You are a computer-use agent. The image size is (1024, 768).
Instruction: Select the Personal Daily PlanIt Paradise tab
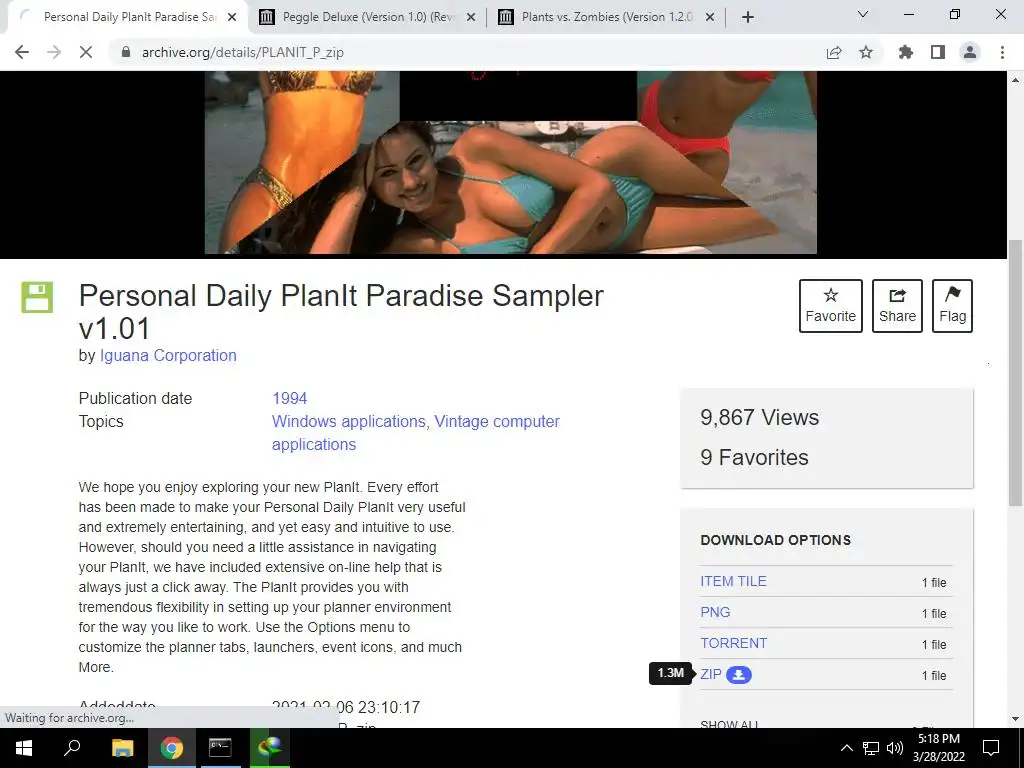click(x=128, y=17)
